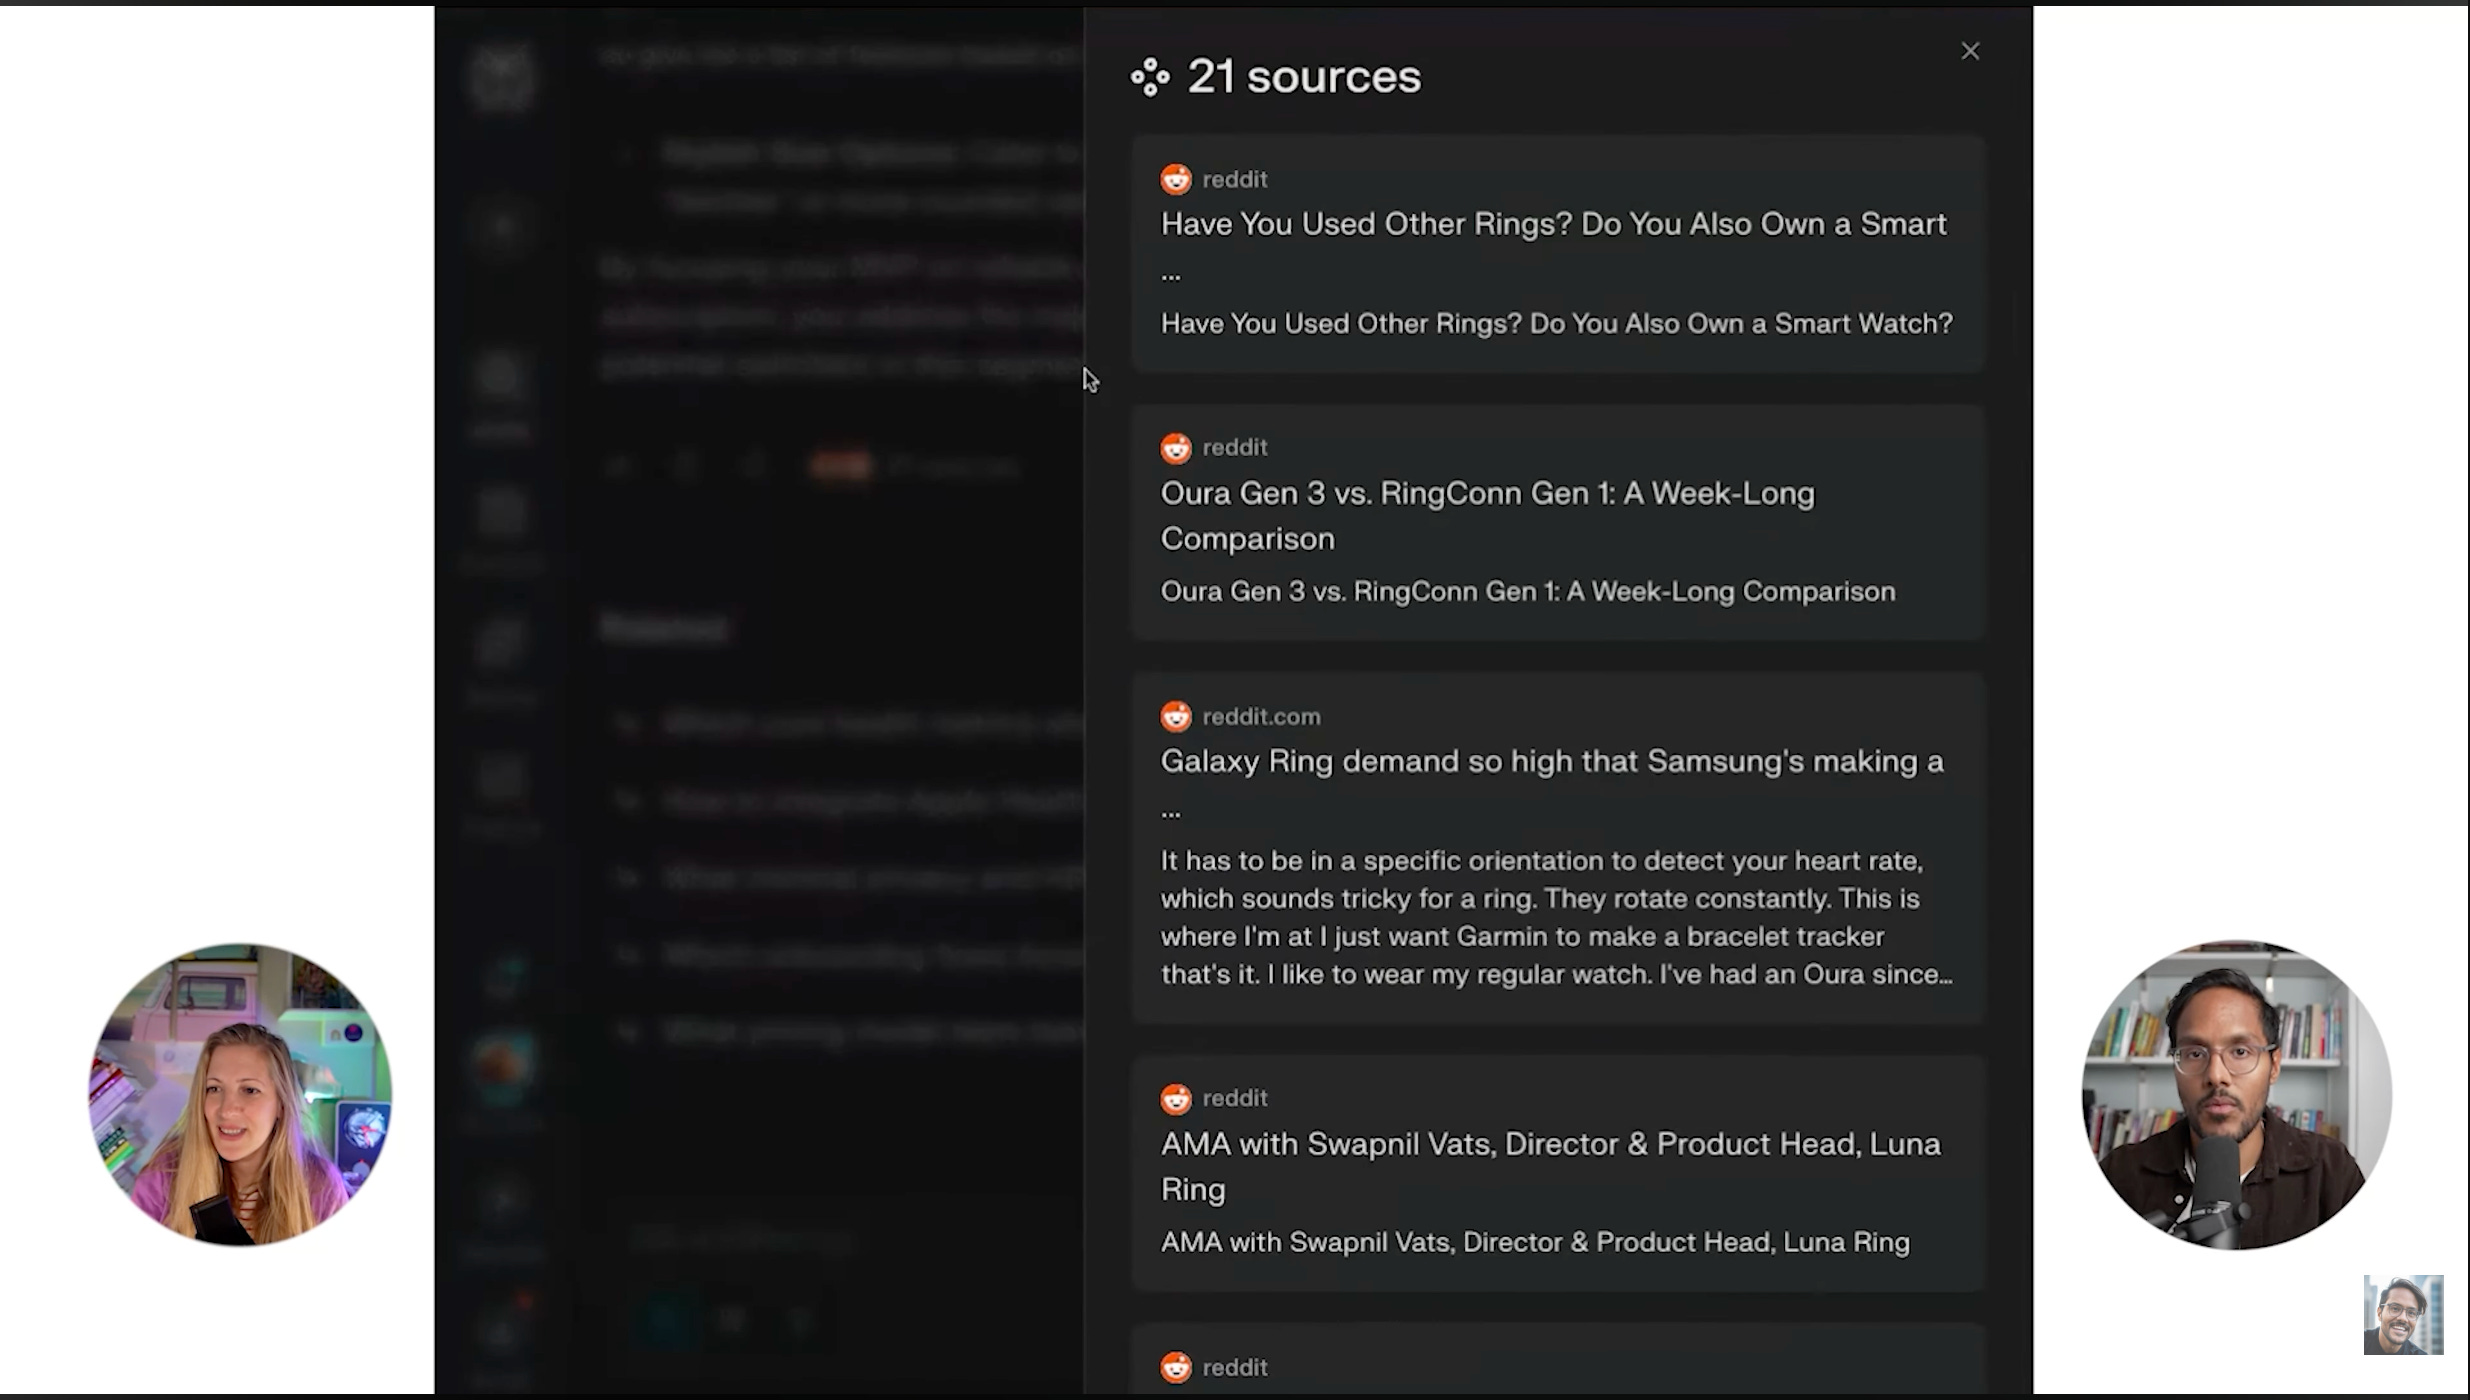Click Reddit icon on Galaxy Ring demand card

click(x=1176, y=717)
